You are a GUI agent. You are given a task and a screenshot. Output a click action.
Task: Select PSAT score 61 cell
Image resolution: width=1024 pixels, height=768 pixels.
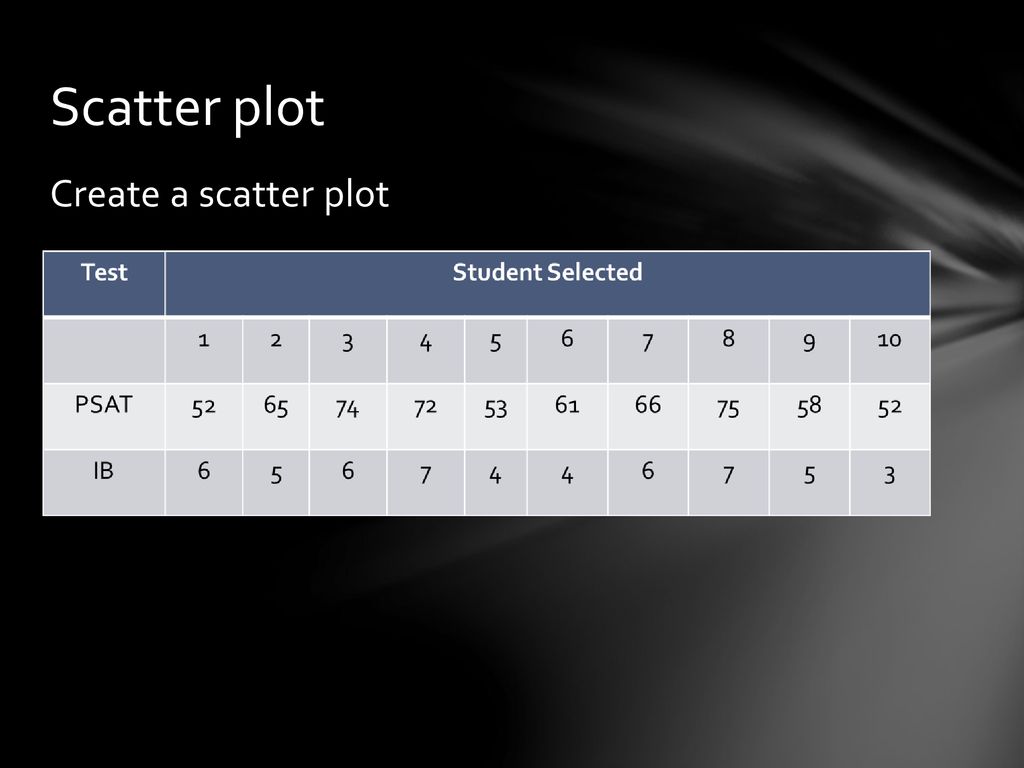click(567, 405)
